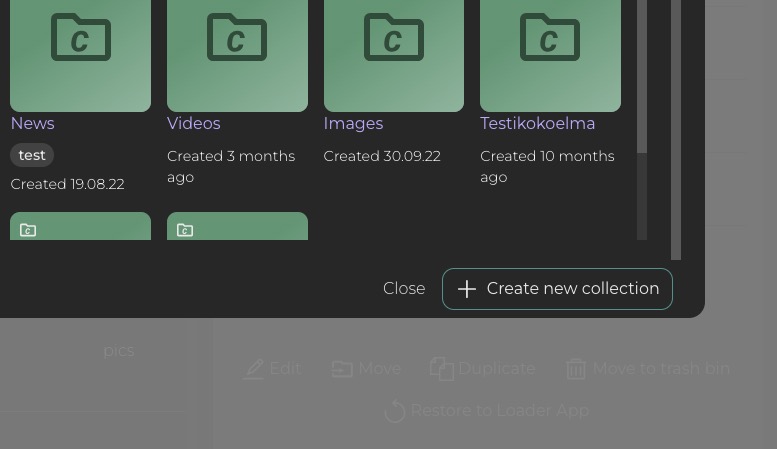Close the collection dialog via Close
This screenshot has width=777, height=449.
point(404,288)
